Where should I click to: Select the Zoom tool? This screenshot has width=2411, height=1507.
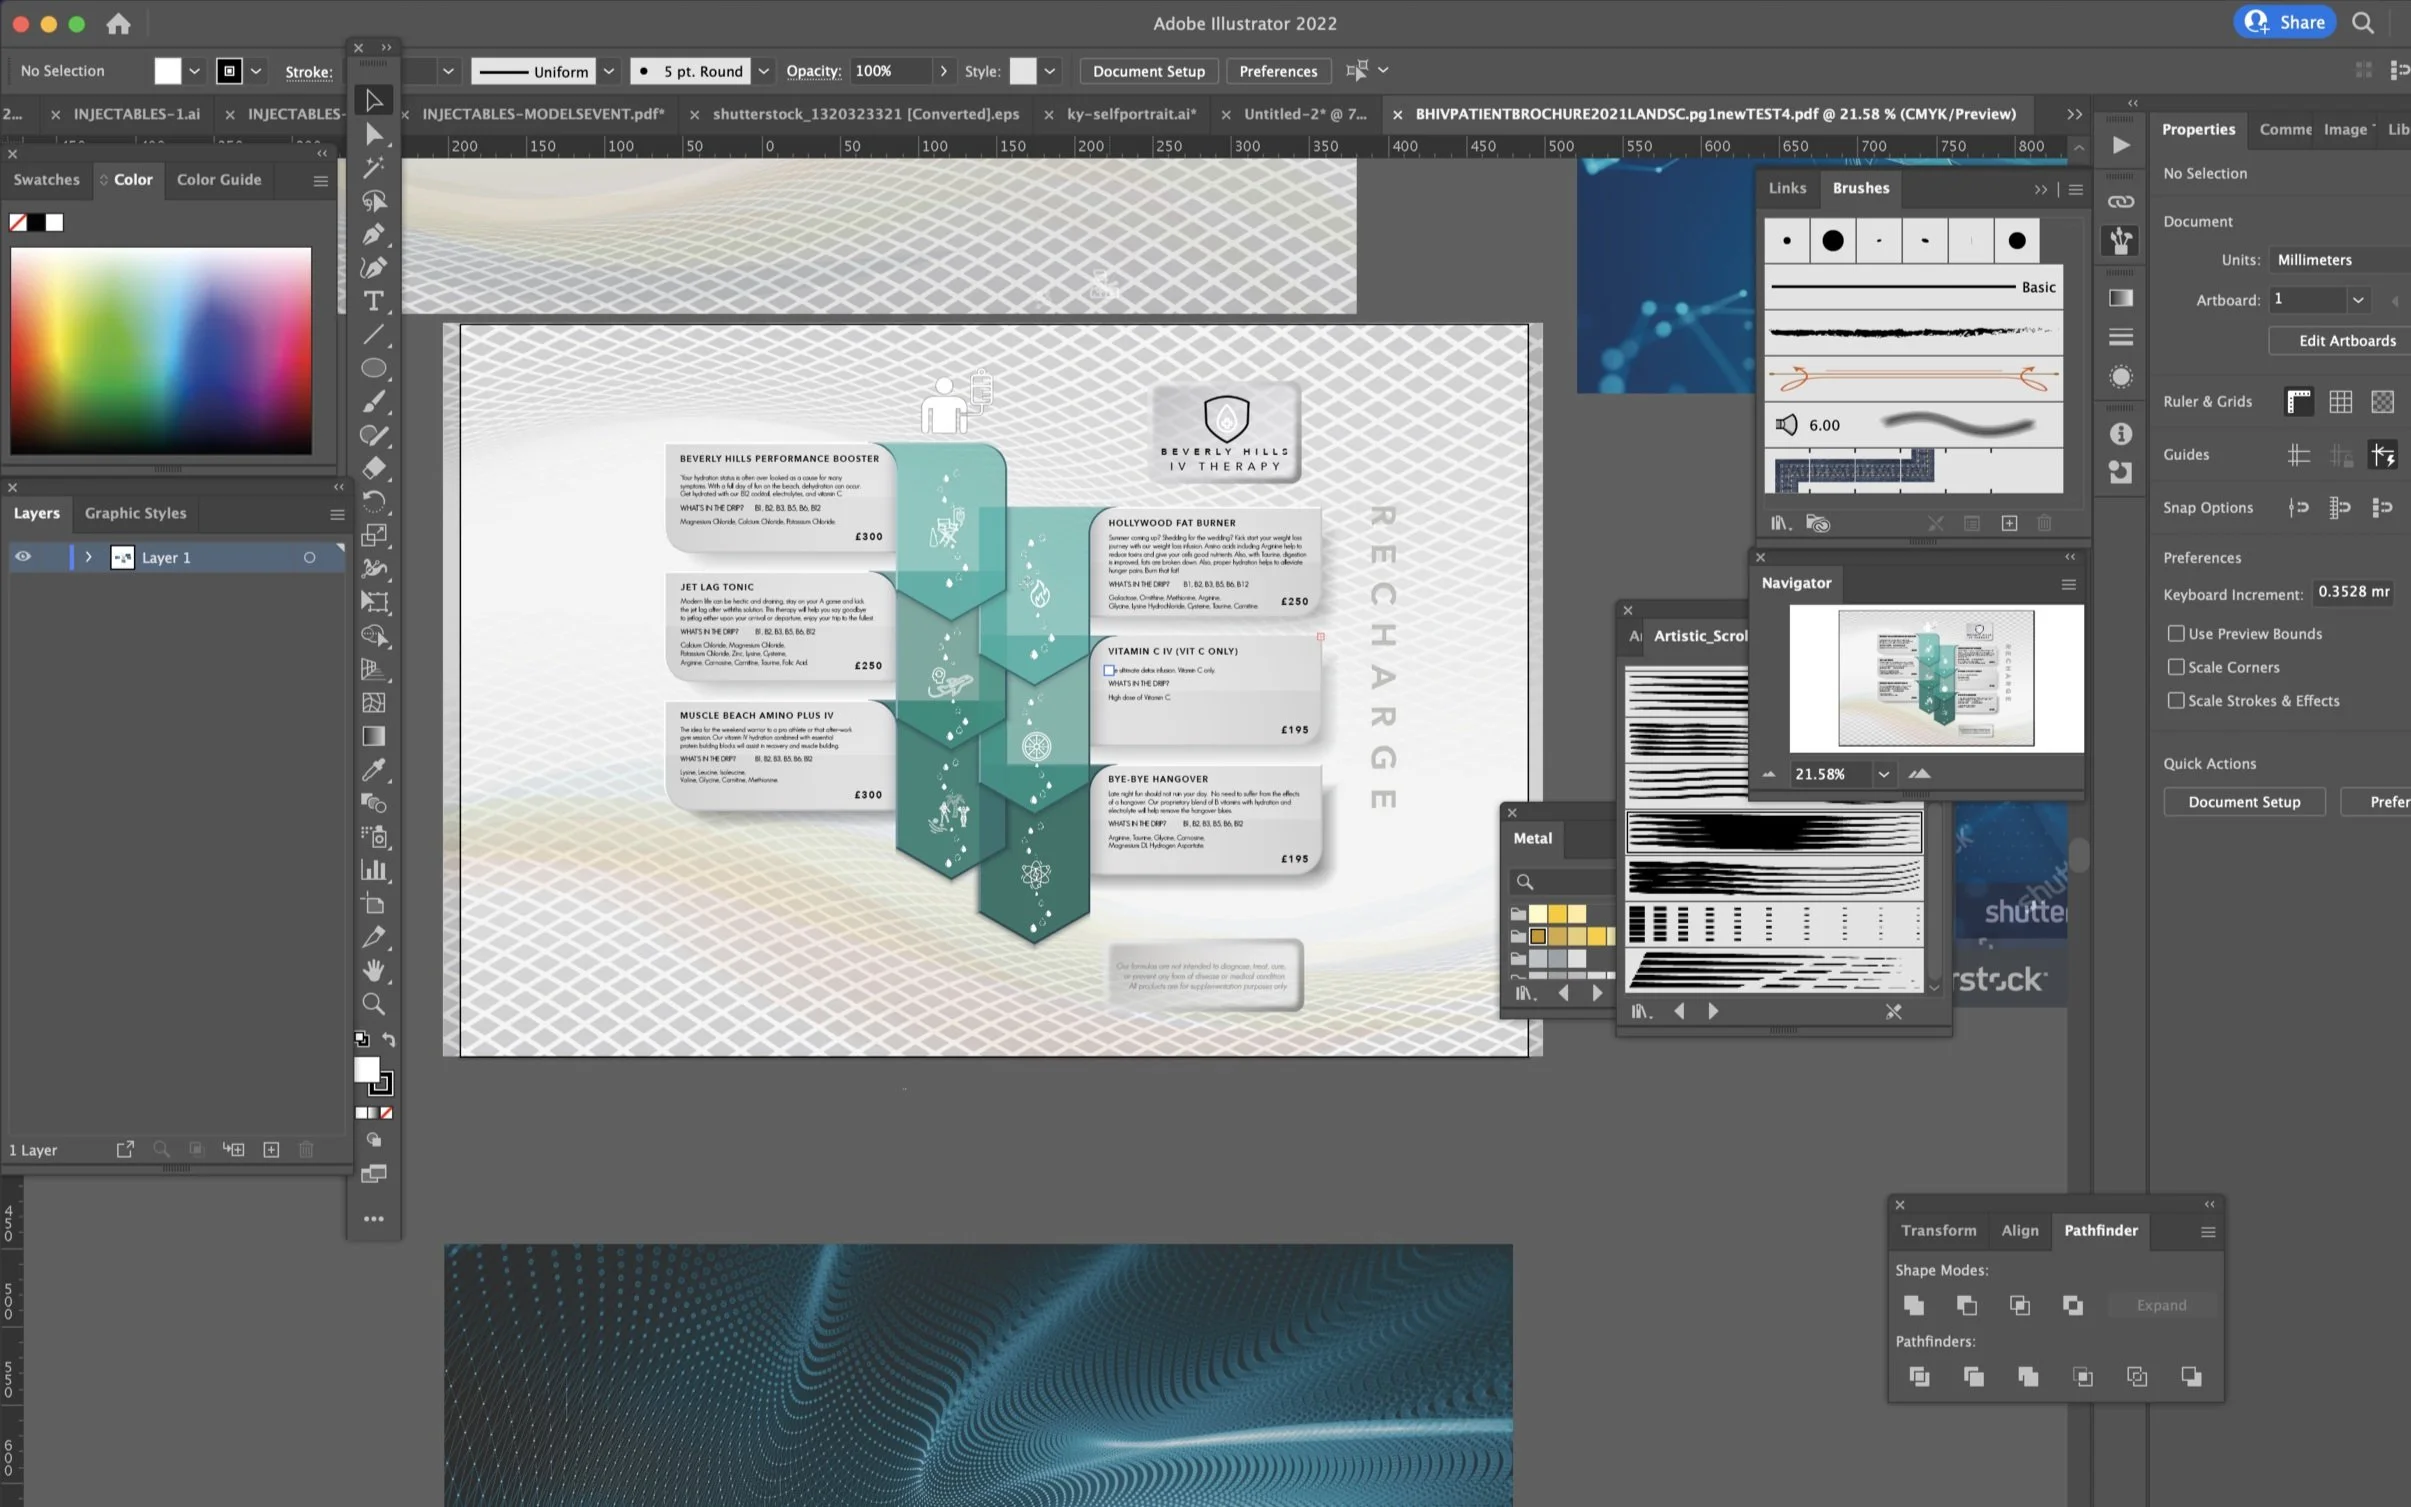click(374, 1004)
